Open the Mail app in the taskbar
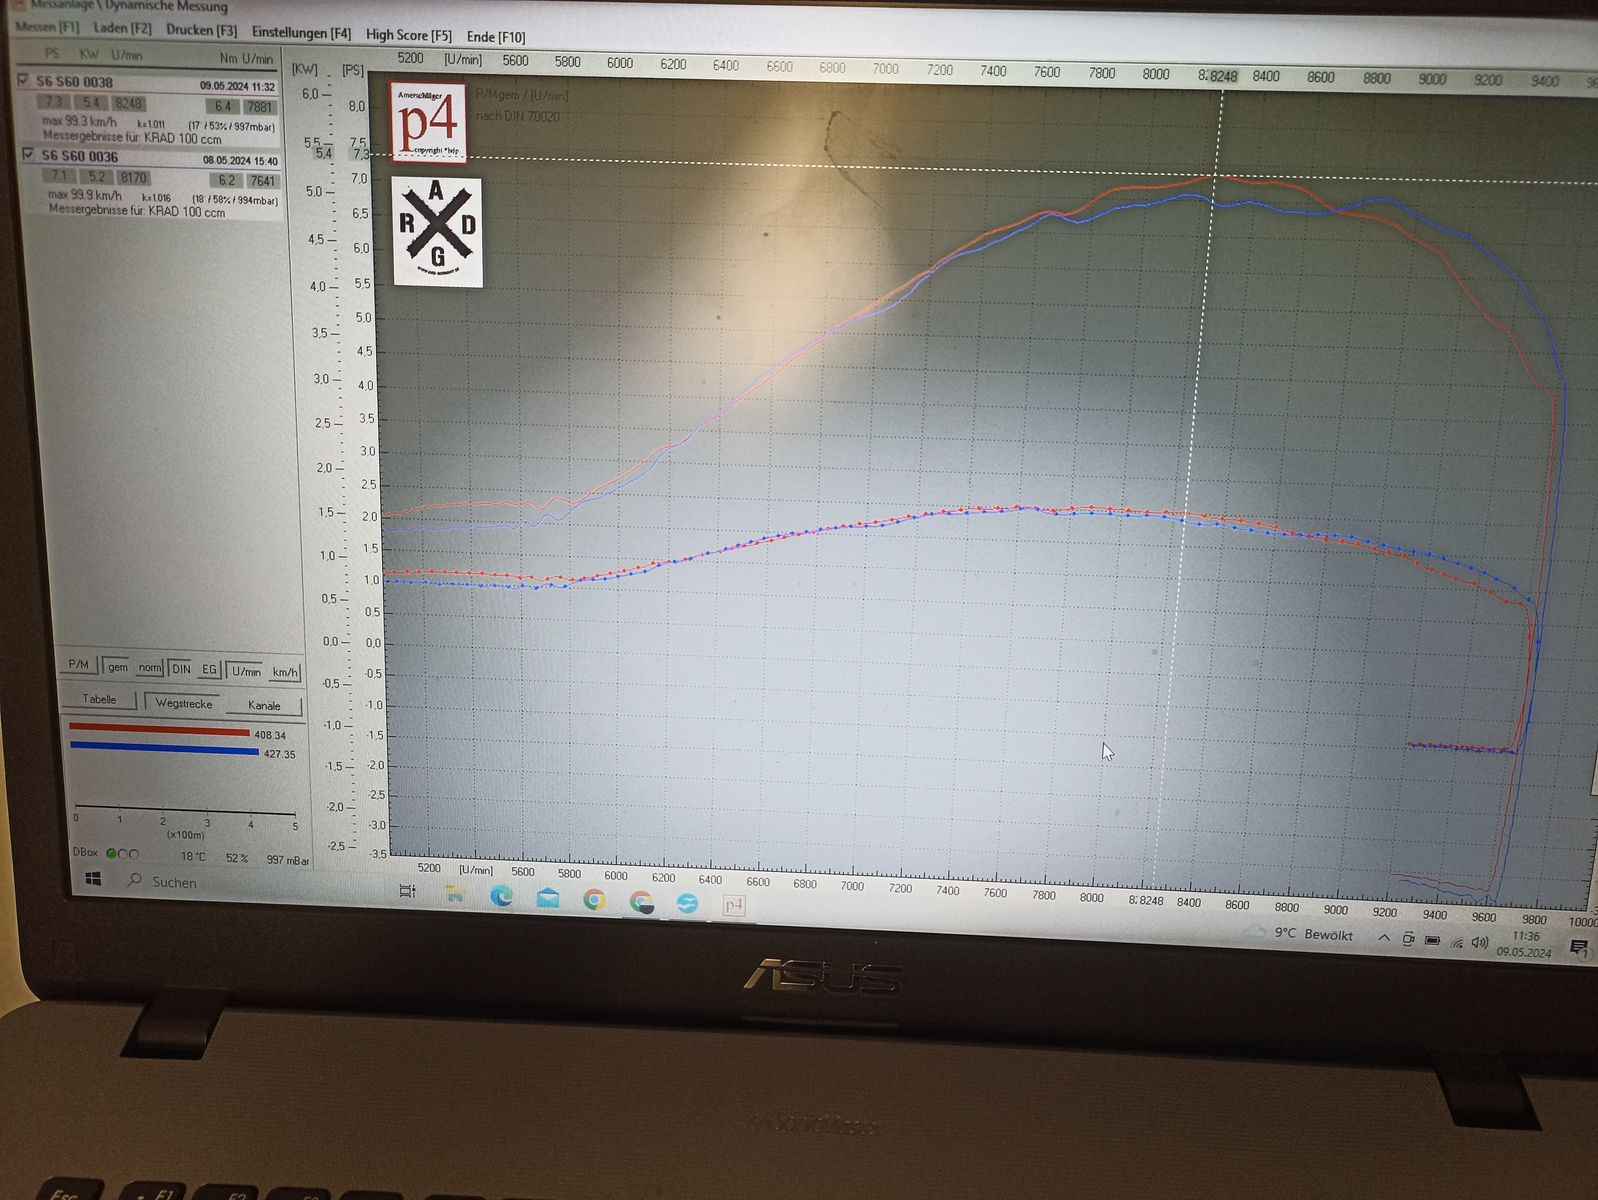The width and height of the screenshot is (1598, 1200). tap(548, 898)
